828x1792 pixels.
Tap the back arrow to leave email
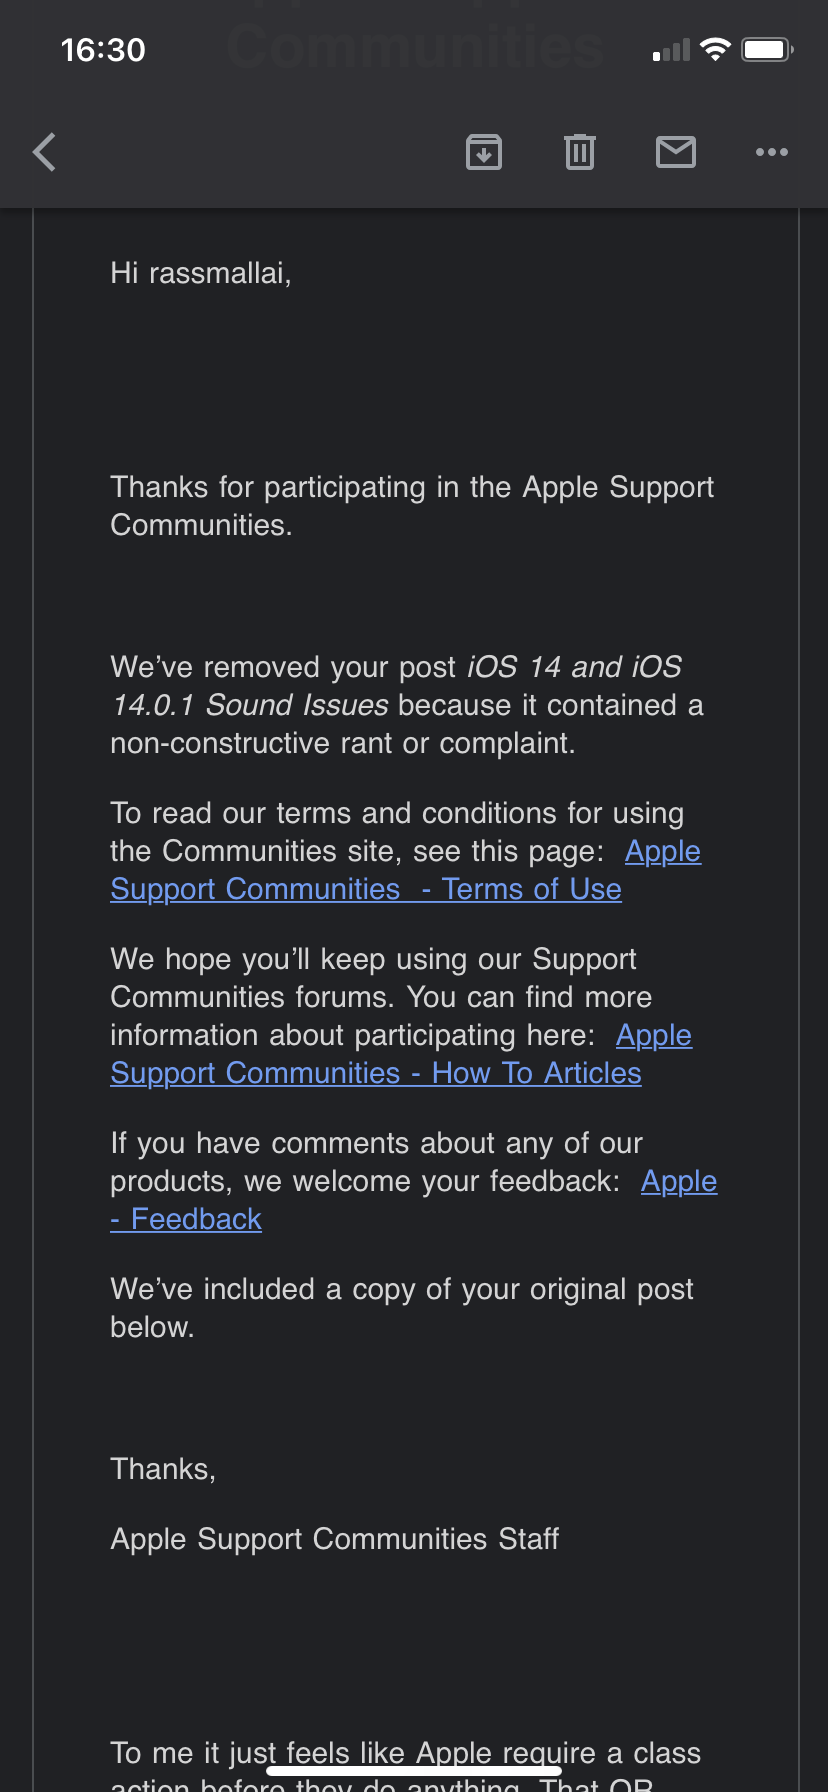pos(45,152)
